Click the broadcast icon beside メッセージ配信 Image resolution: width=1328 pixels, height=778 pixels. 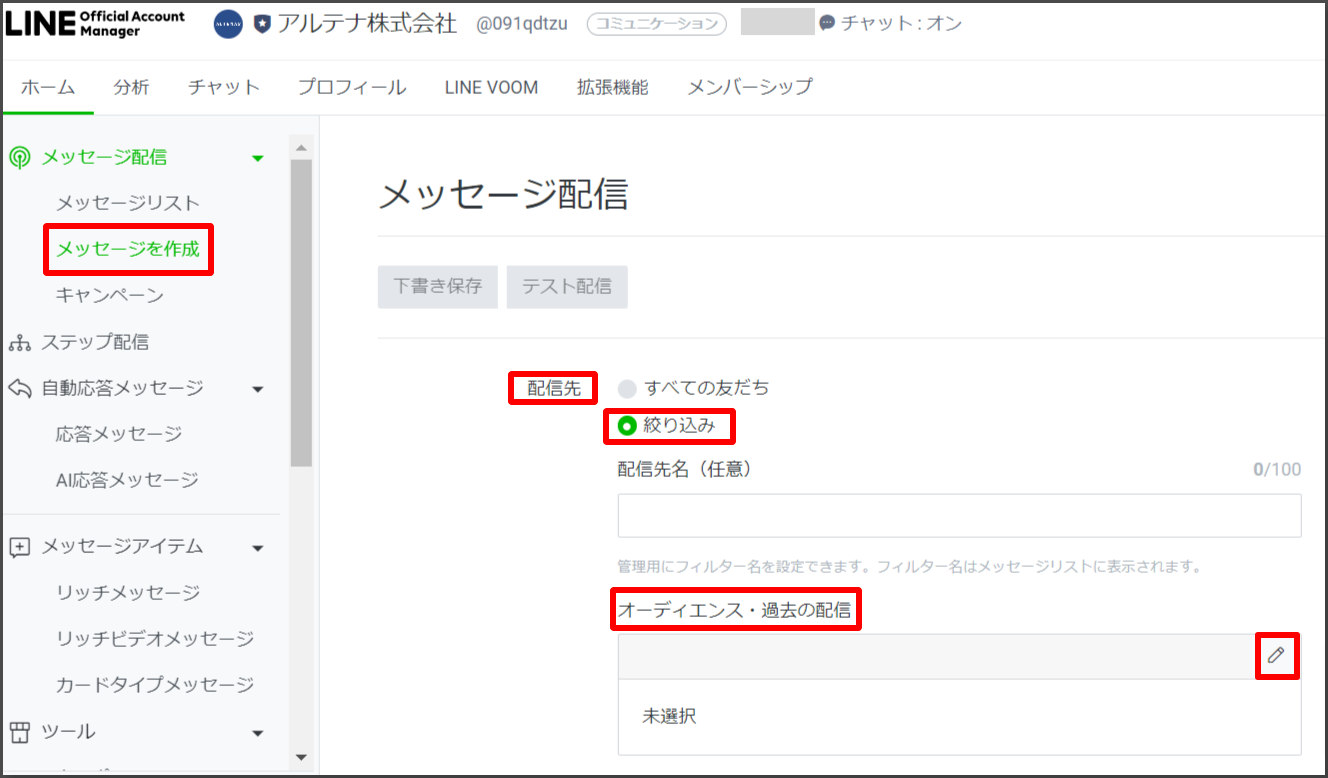(x=19, y=157)
